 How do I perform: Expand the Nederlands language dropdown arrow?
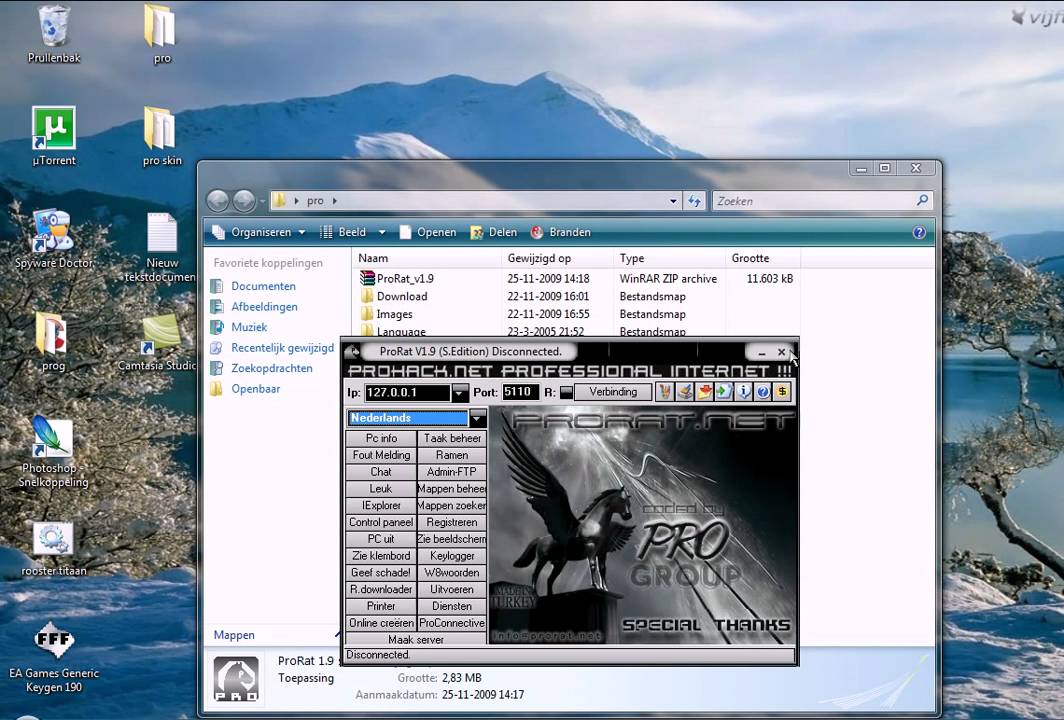478,418
